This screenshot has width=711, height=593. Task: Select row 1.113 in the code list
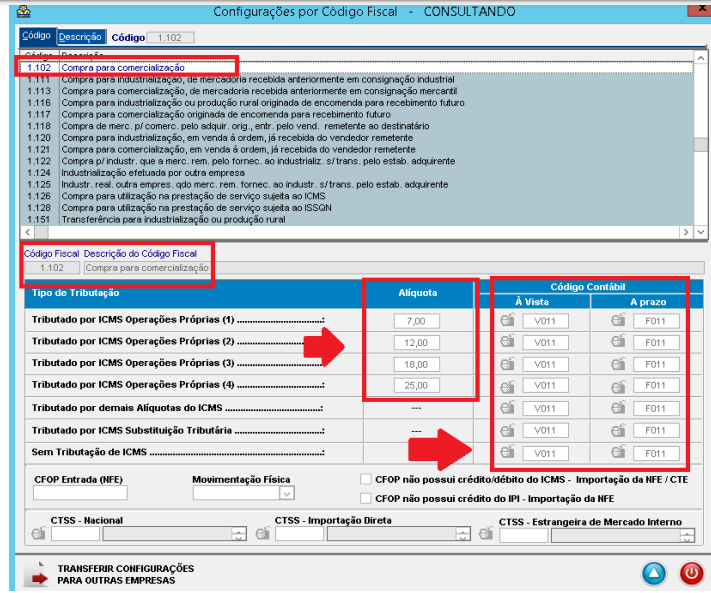356,91
